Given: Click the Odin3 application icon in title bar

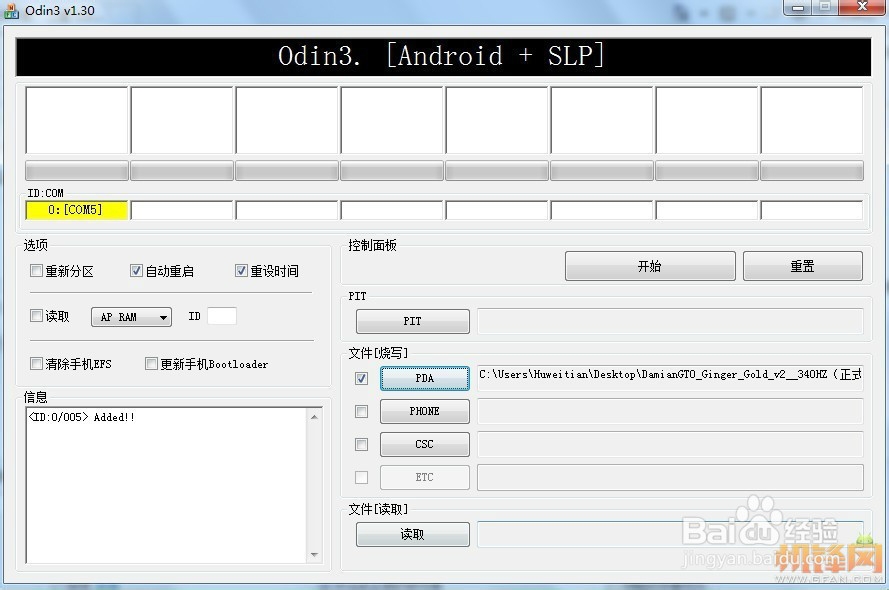Looking at the screenshot, I should click(11, 11).
